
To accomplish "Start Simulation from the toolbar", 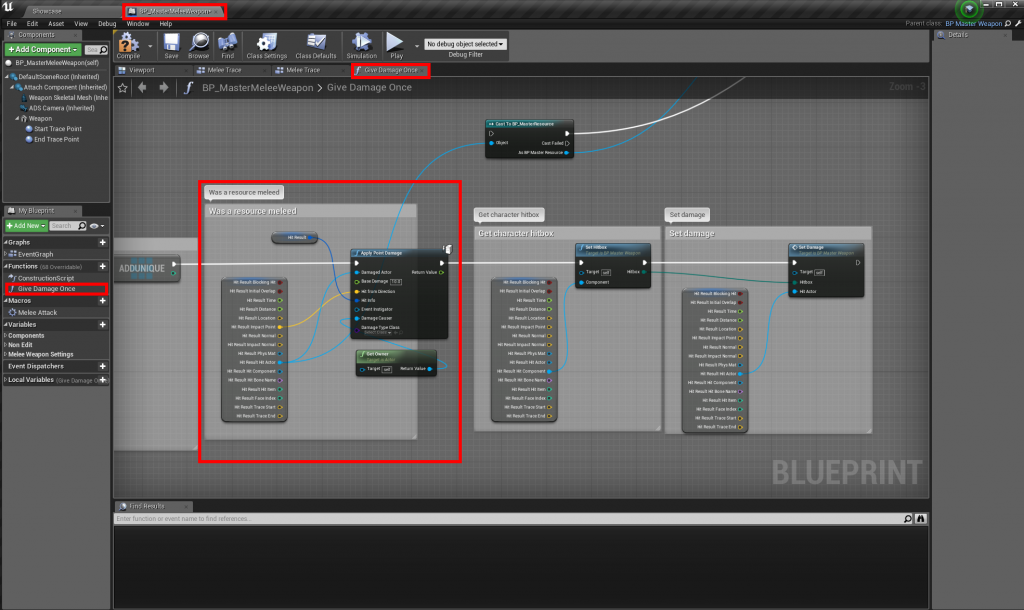I will tap(361, 46).
